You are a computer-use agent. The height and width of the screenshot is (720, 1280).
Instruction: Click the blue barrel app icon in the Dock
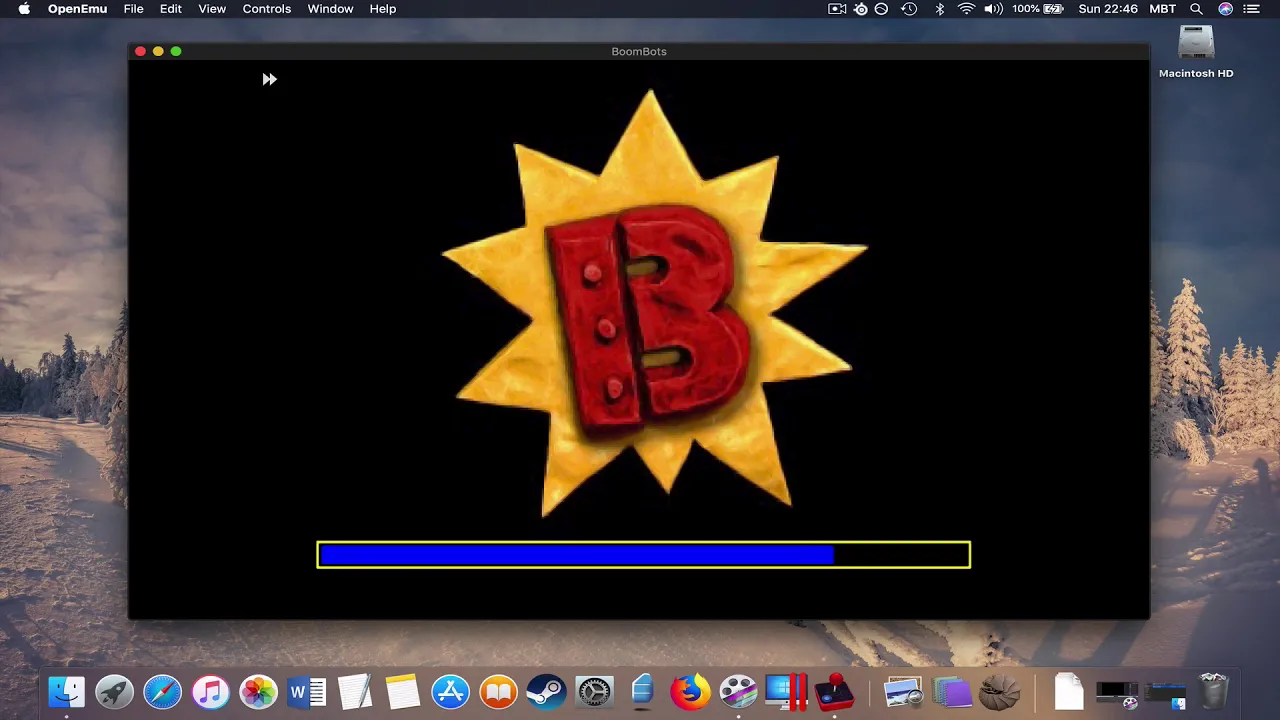[x=642, y=691]
